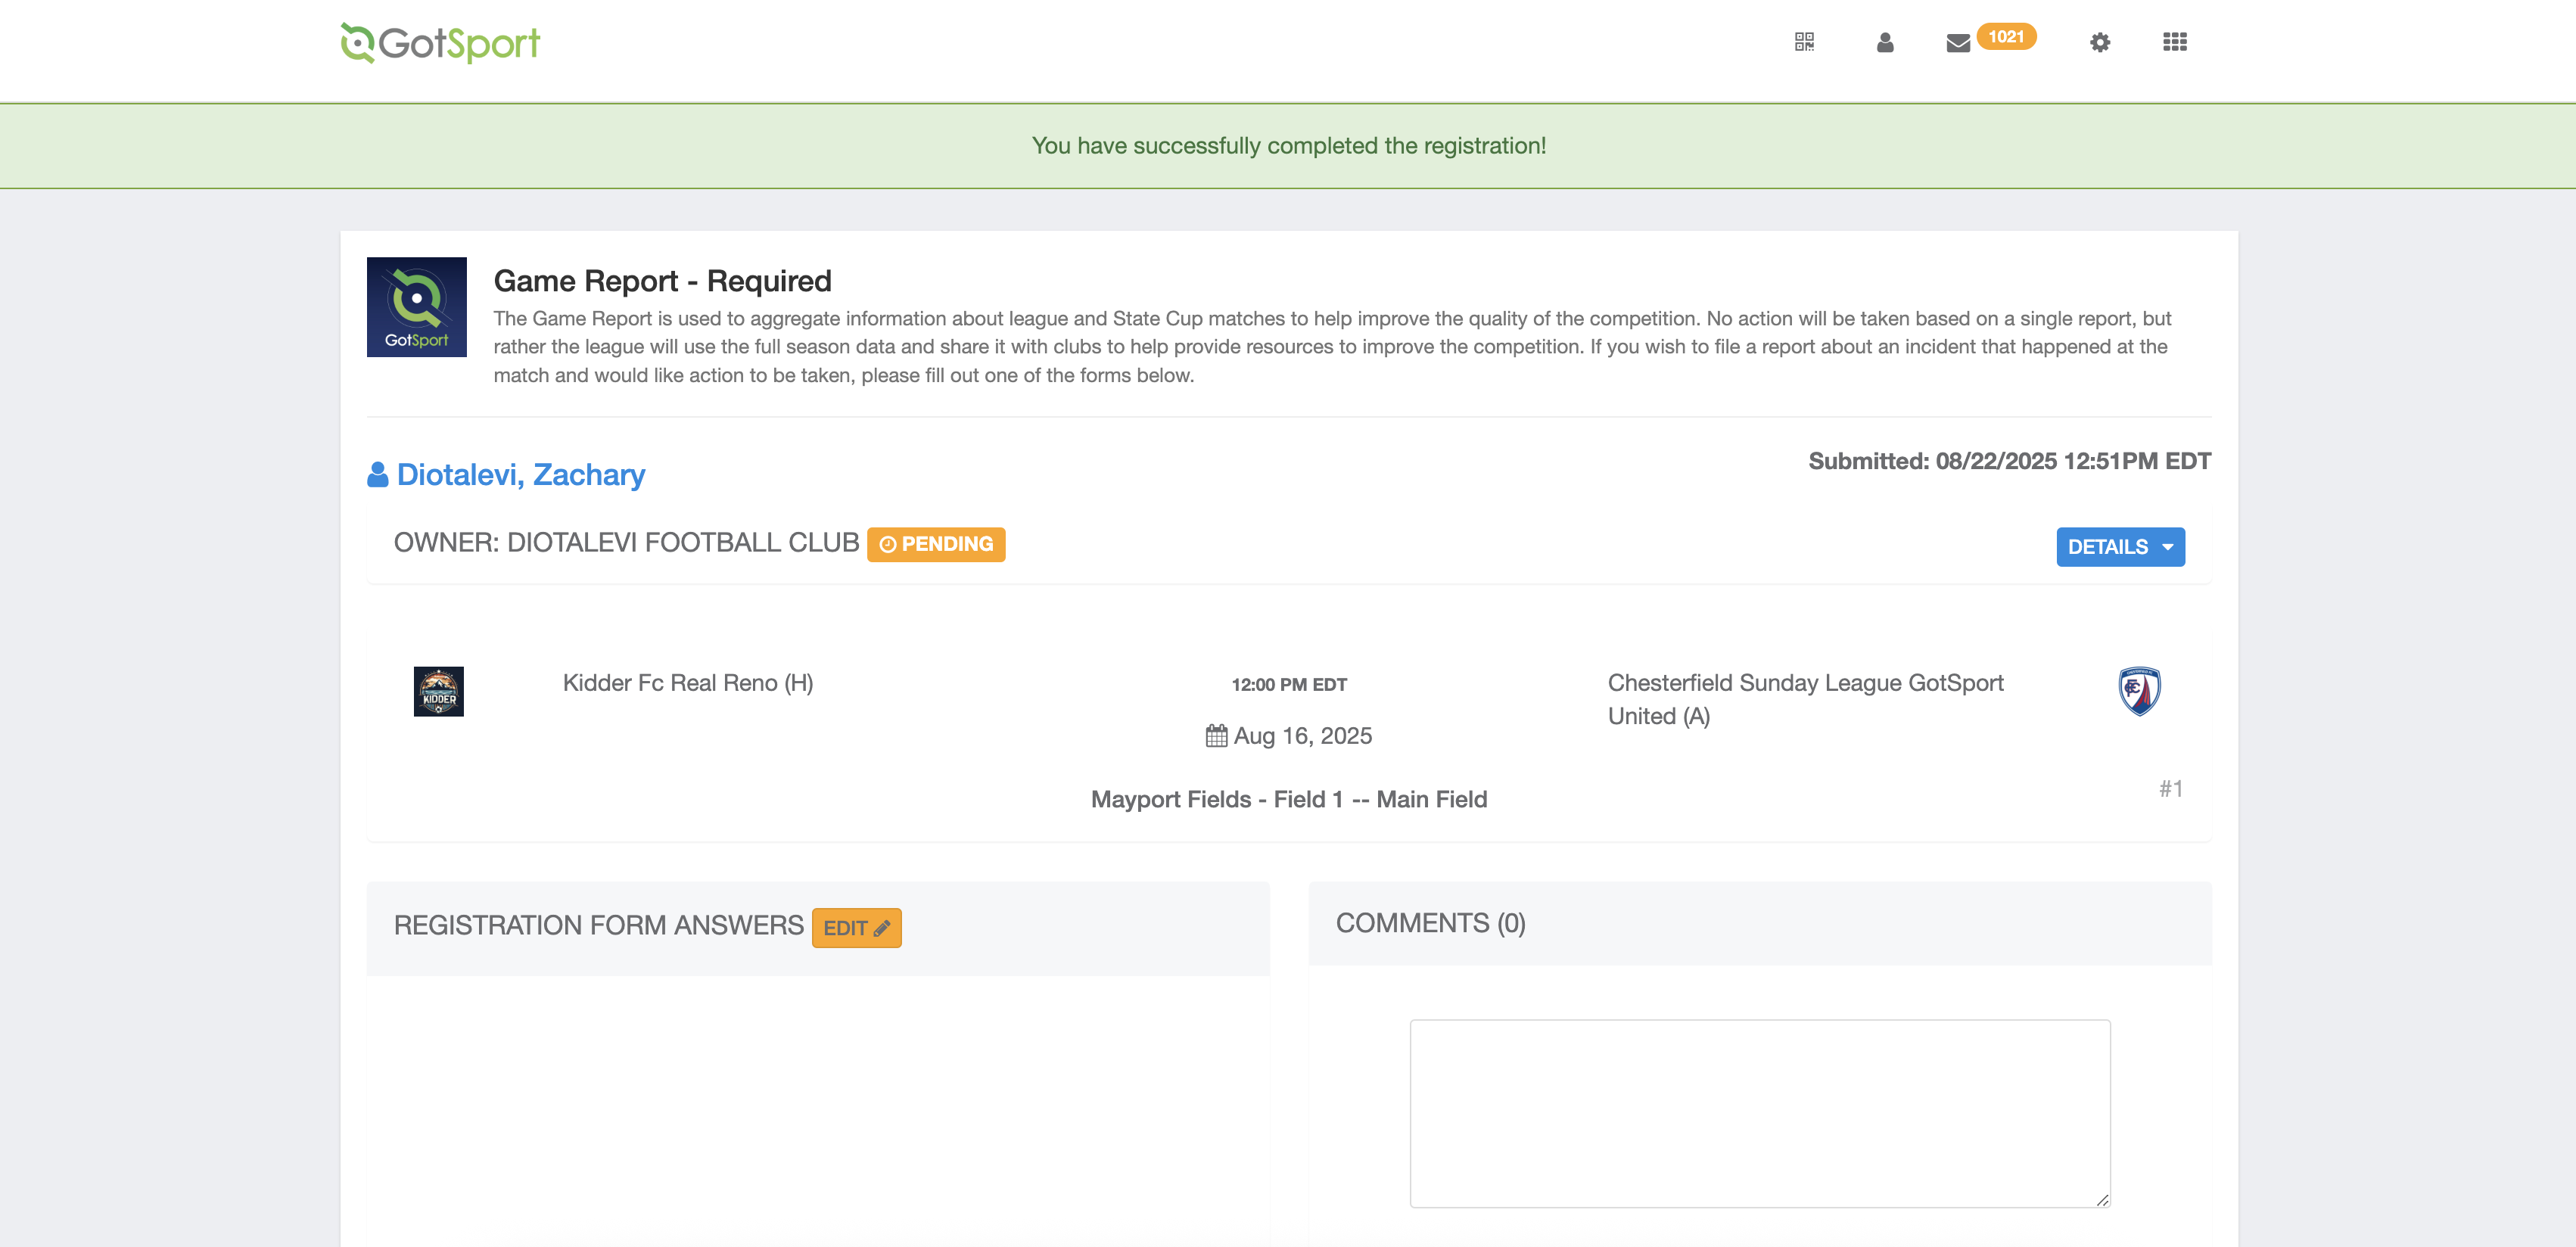This screenshot has width=2576, height=1247.
Task: Click the Kidder Fc Real Reno (H) team name
Action: (688, 683)
